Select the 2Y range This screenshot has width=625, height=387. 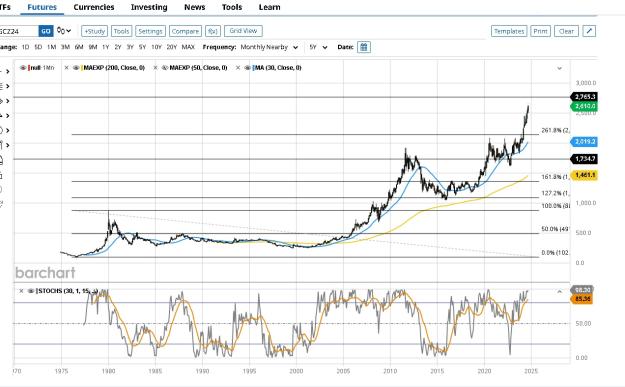click(x=118, y=47)
